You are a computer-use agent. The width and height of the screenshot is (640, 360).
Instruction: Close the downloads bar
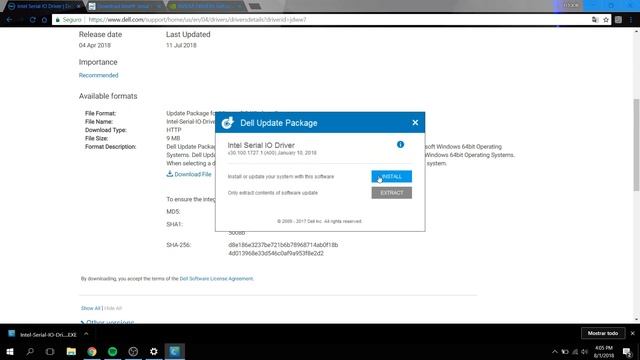point(633,333)
